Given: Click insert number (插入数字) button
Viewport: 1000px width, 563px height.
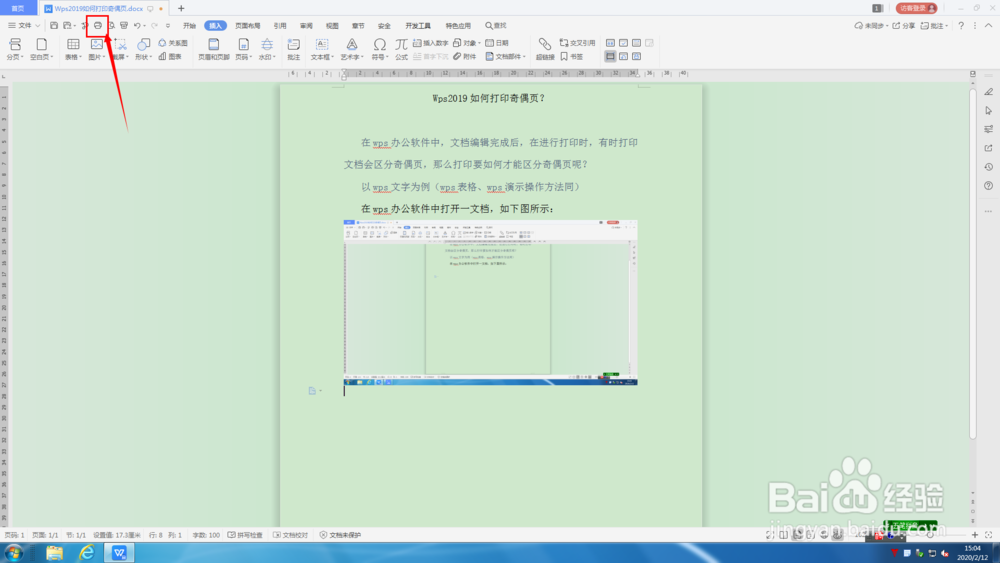Looking at the screenshot, I should pyautogui.click(x=430, y=43).
